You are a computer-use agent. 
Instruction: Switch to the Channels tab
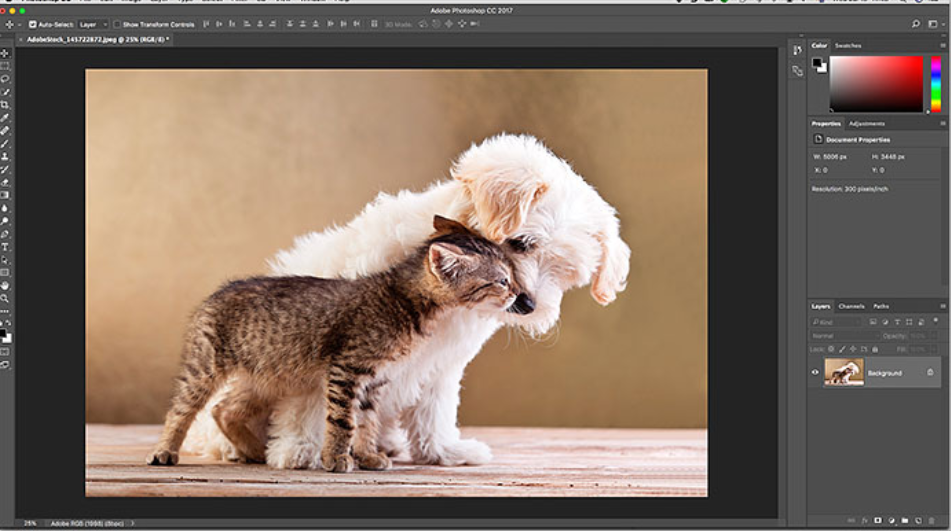click(851, 306)
